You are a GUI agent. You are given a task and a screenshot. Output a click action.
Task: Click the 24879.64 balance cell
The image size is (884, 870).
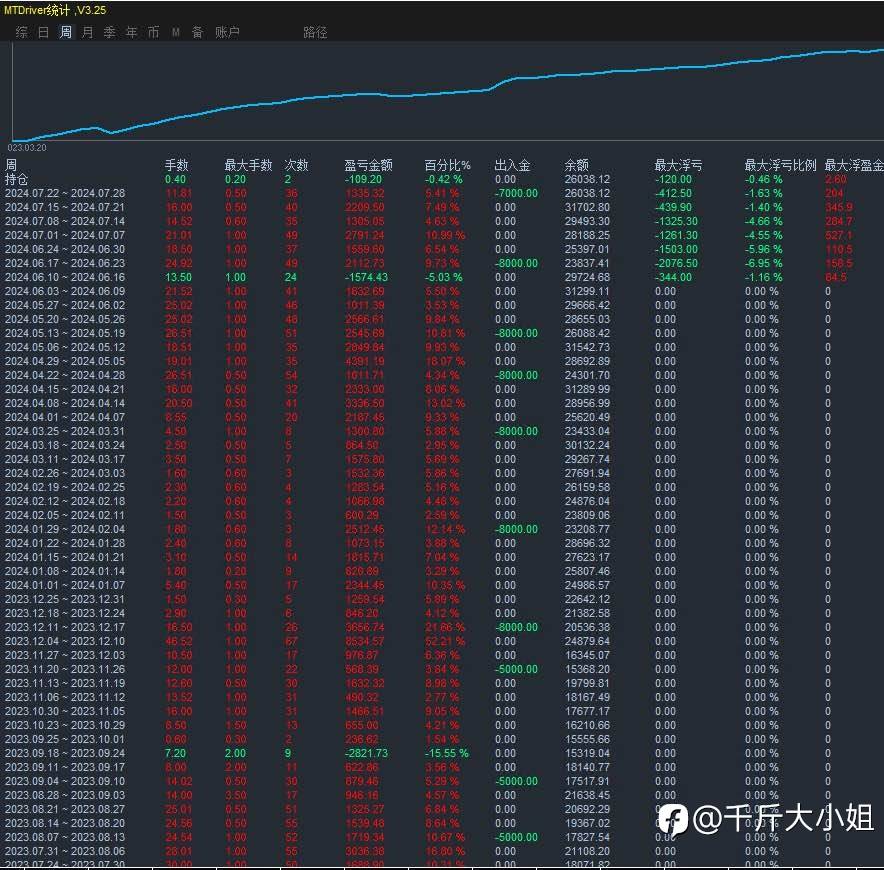587,642
